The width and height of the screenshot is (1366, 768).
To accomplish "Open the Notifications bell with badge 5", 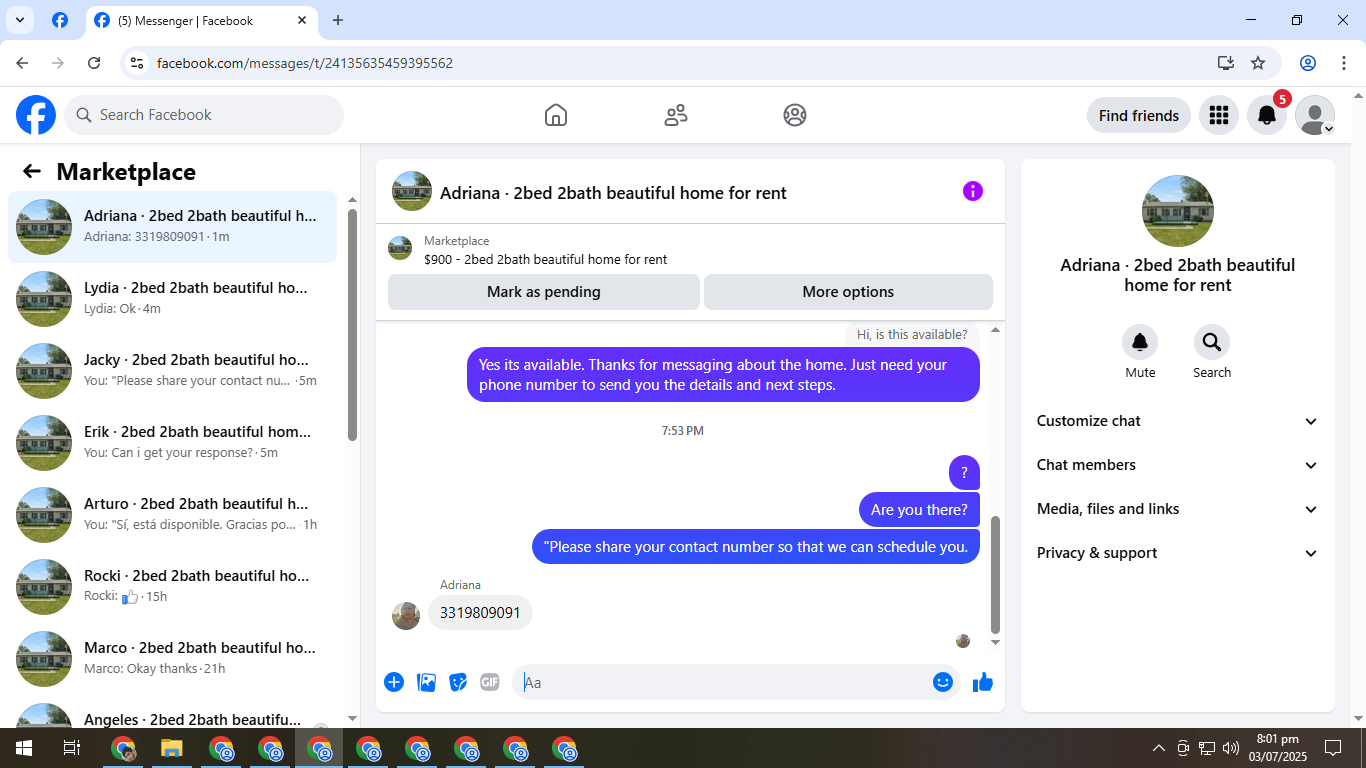I will pos(1267,115).
